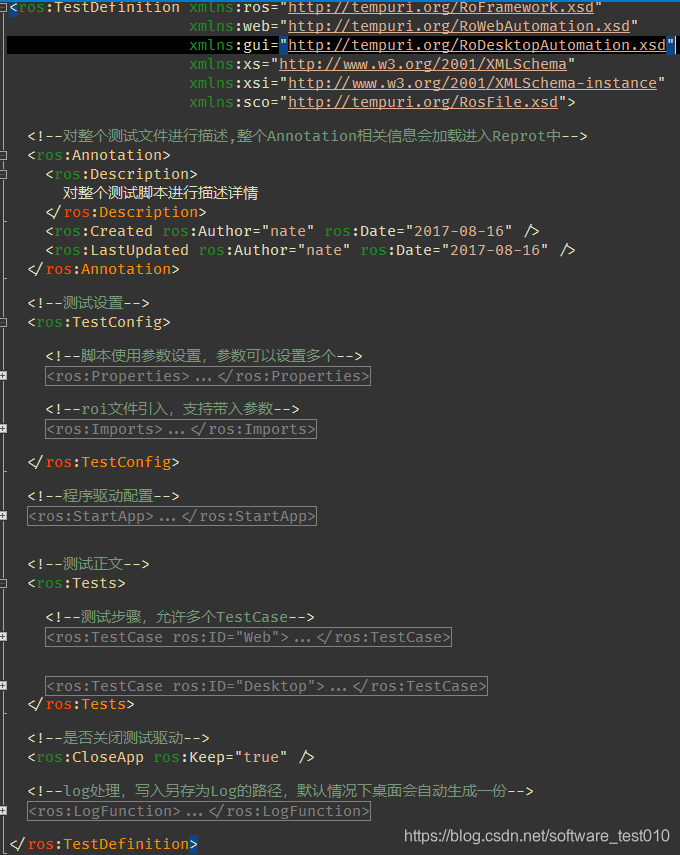
Task: Collapse the ros:Annotation fold marker
Action: tap(3, 156)
